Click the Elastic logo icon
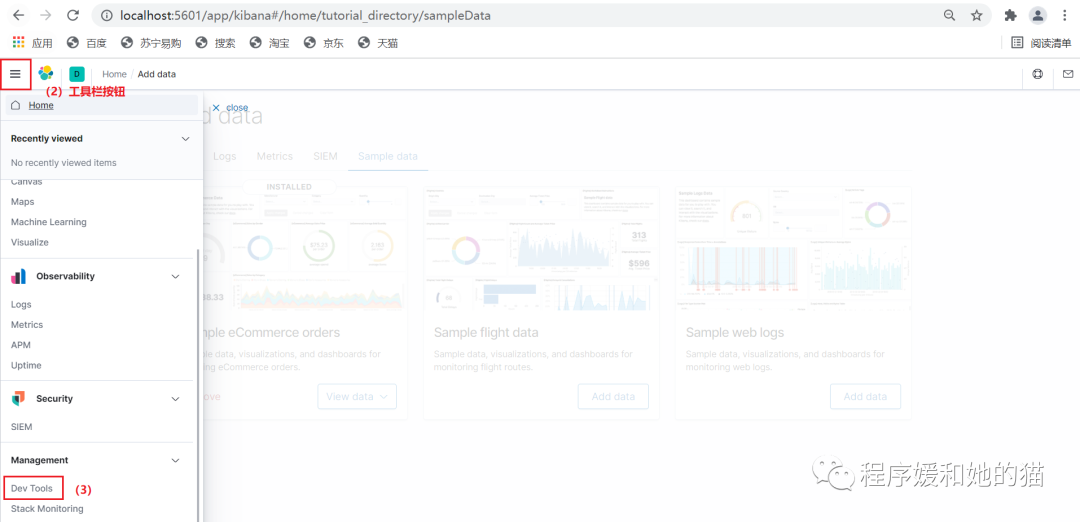This screenshot has height=522, width=1080. (45, 73)
